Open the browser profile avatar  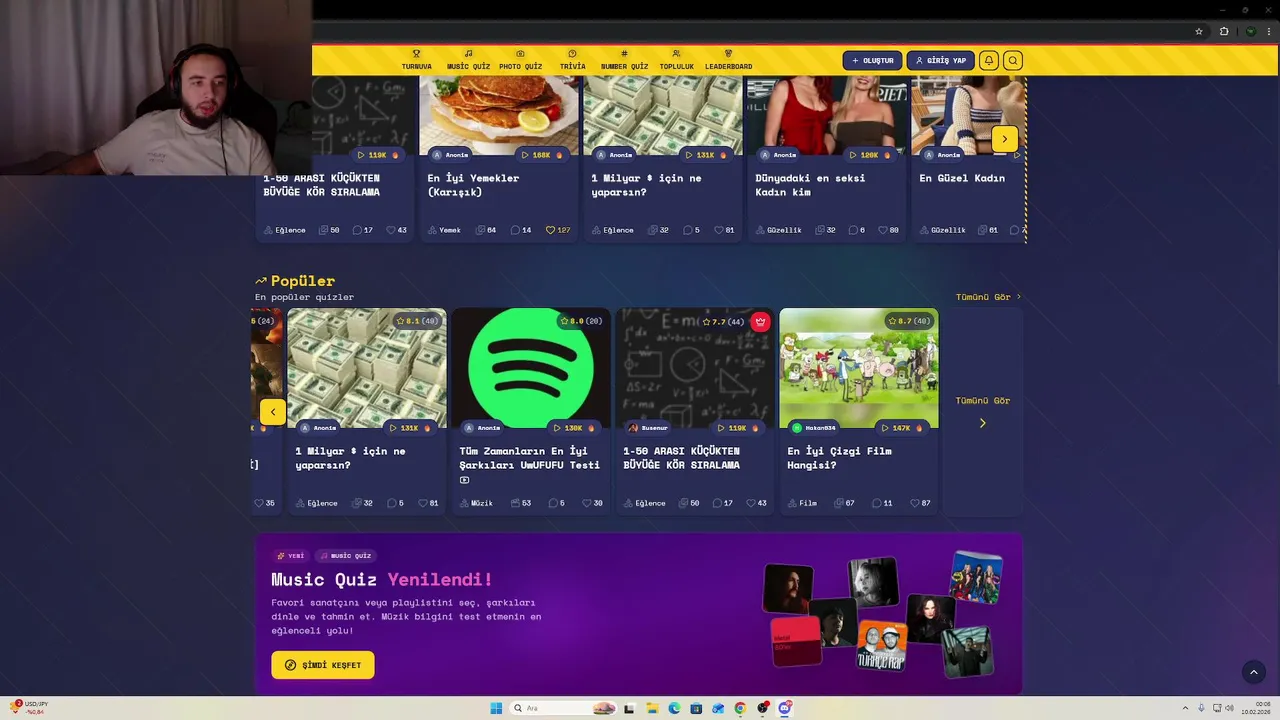pos(1250,31)
